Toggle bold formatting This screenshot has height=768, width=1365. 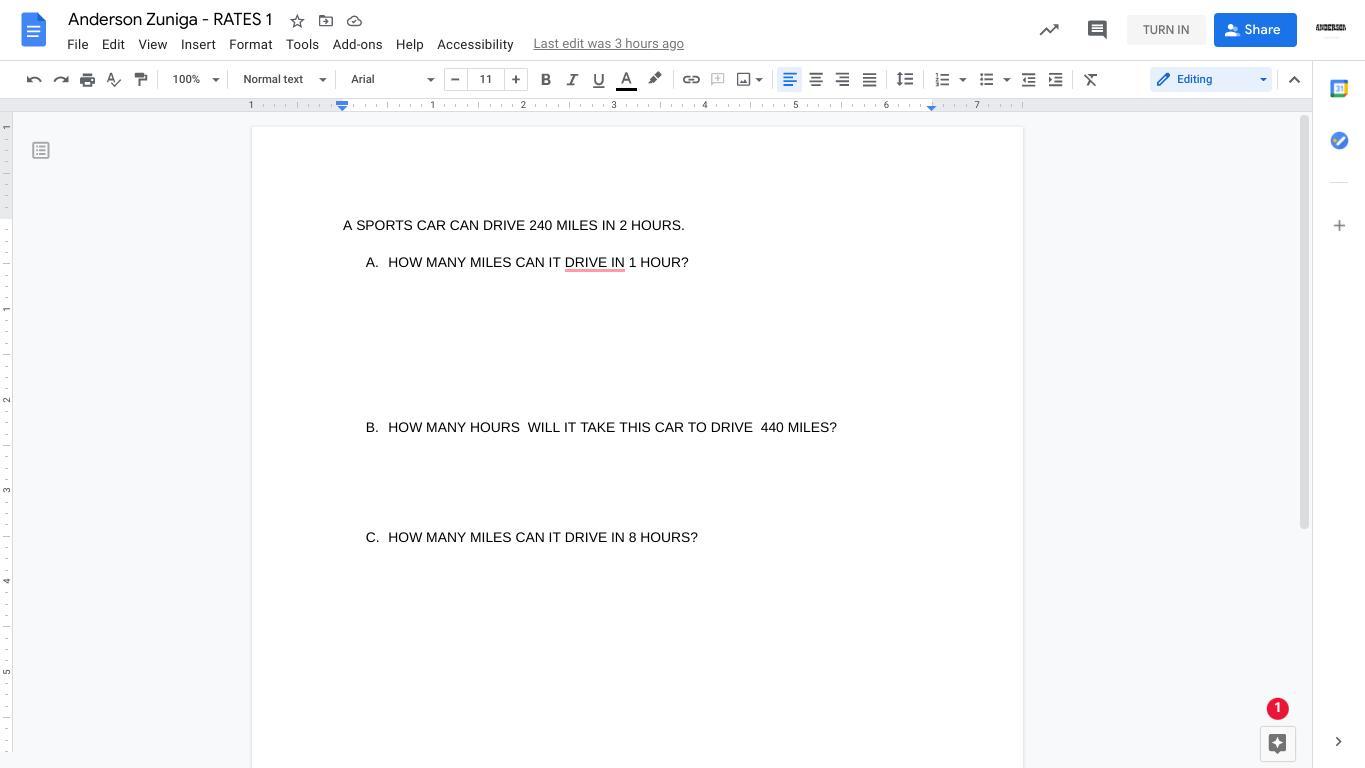pyautogui.click(x=546, y=79)
